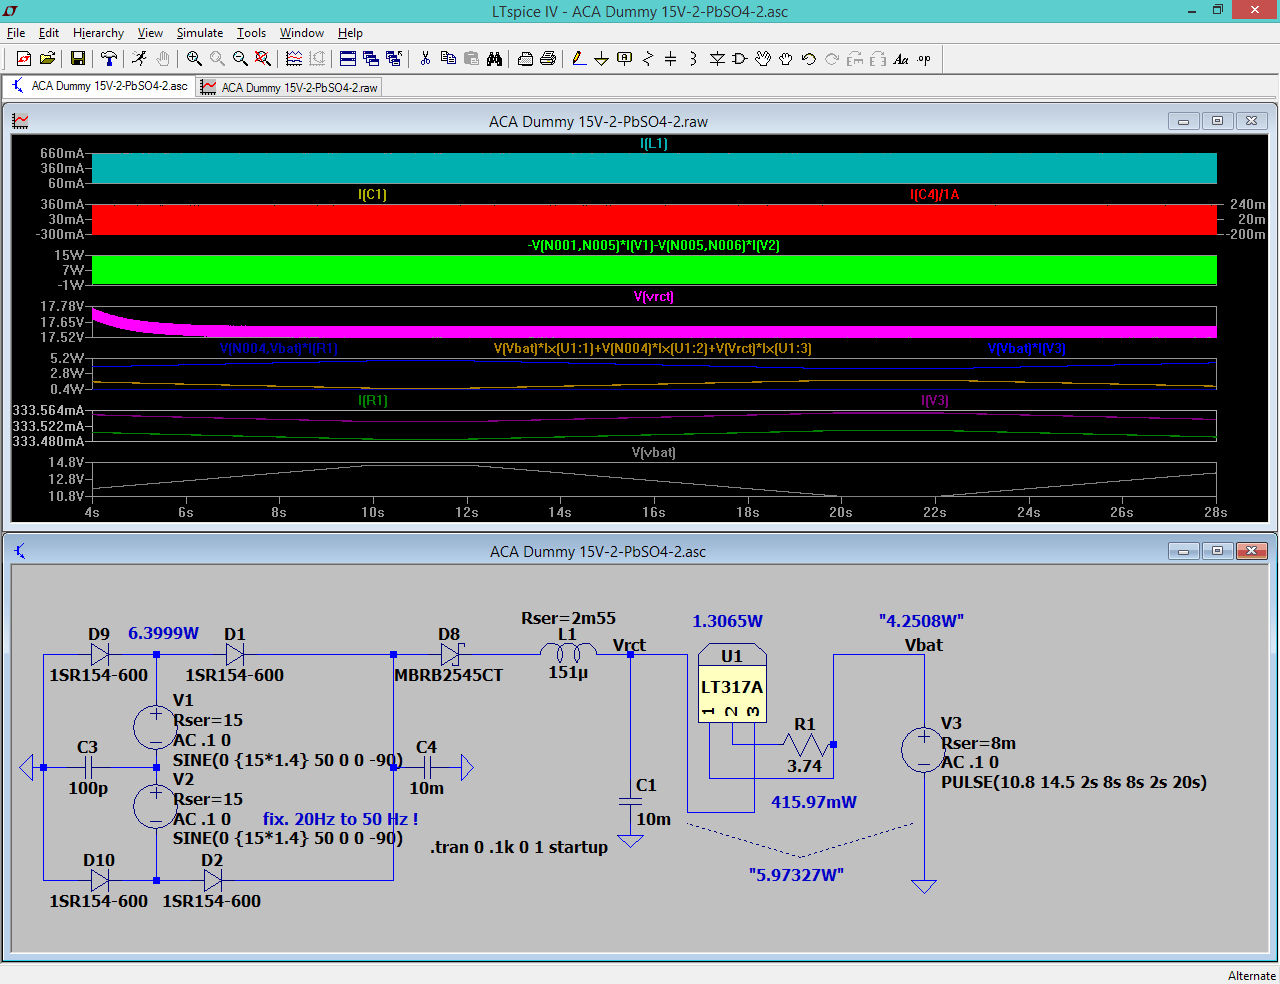Run the simulation with the running-man icon

click(x=139, y=59)
